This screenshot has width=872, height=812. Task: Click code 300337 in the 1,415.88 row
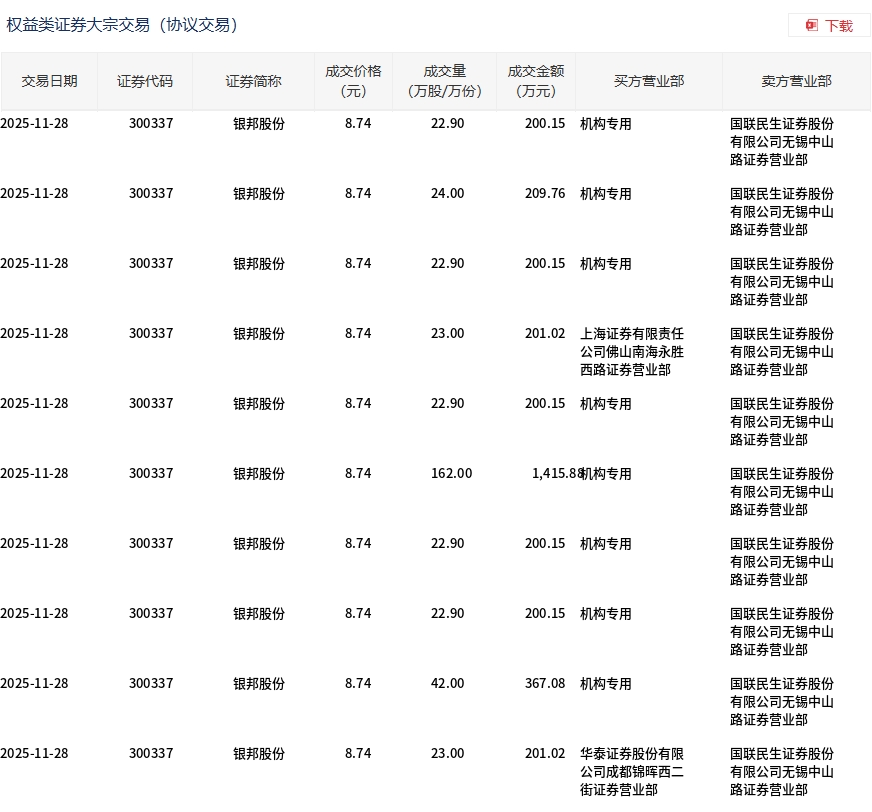point(151,473)
